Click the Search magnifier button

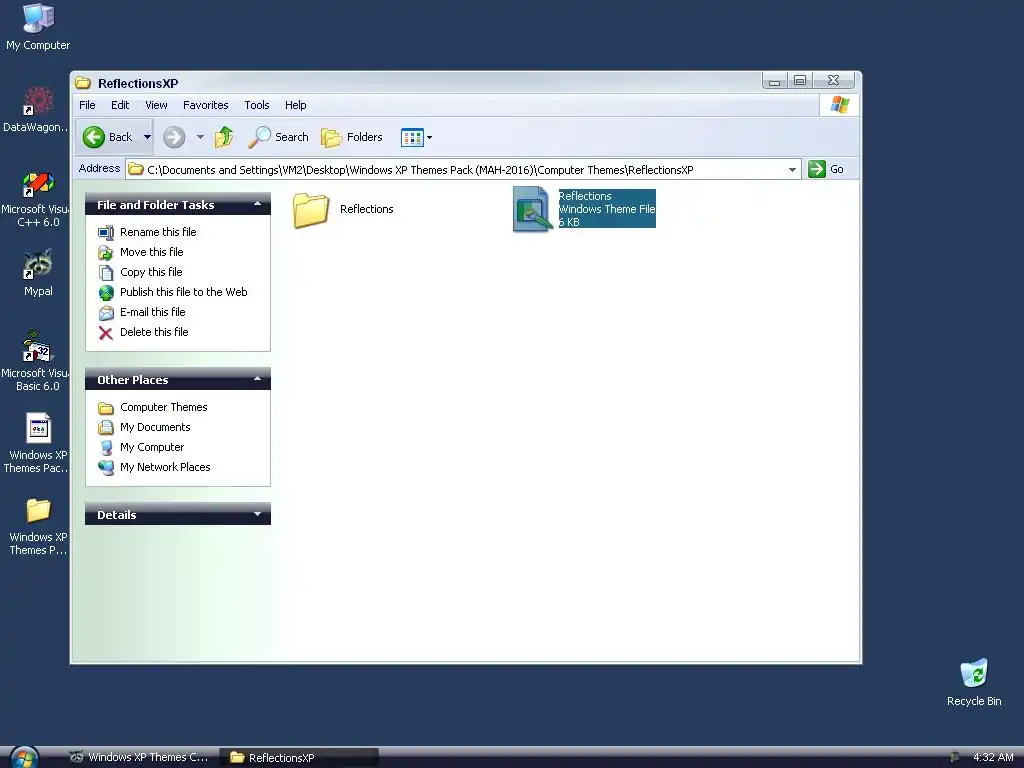(x=279, y=137)
